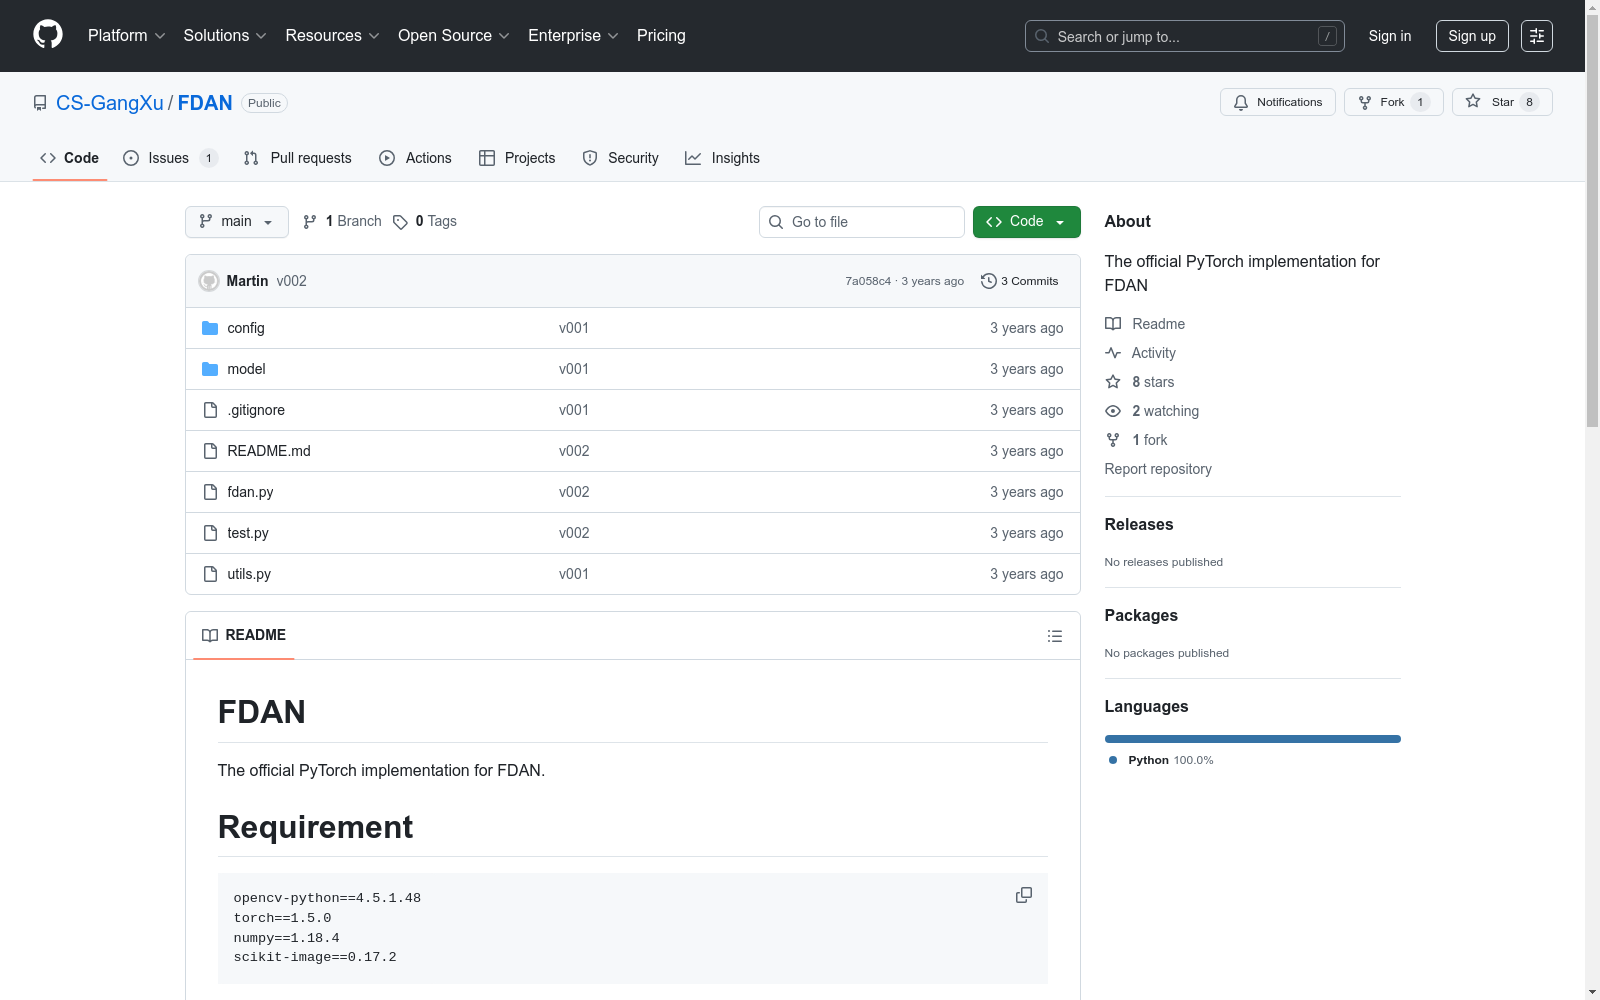Click the test.py file icon
The width and height of the screenshot is (1600, 1000).
point(210,533)
